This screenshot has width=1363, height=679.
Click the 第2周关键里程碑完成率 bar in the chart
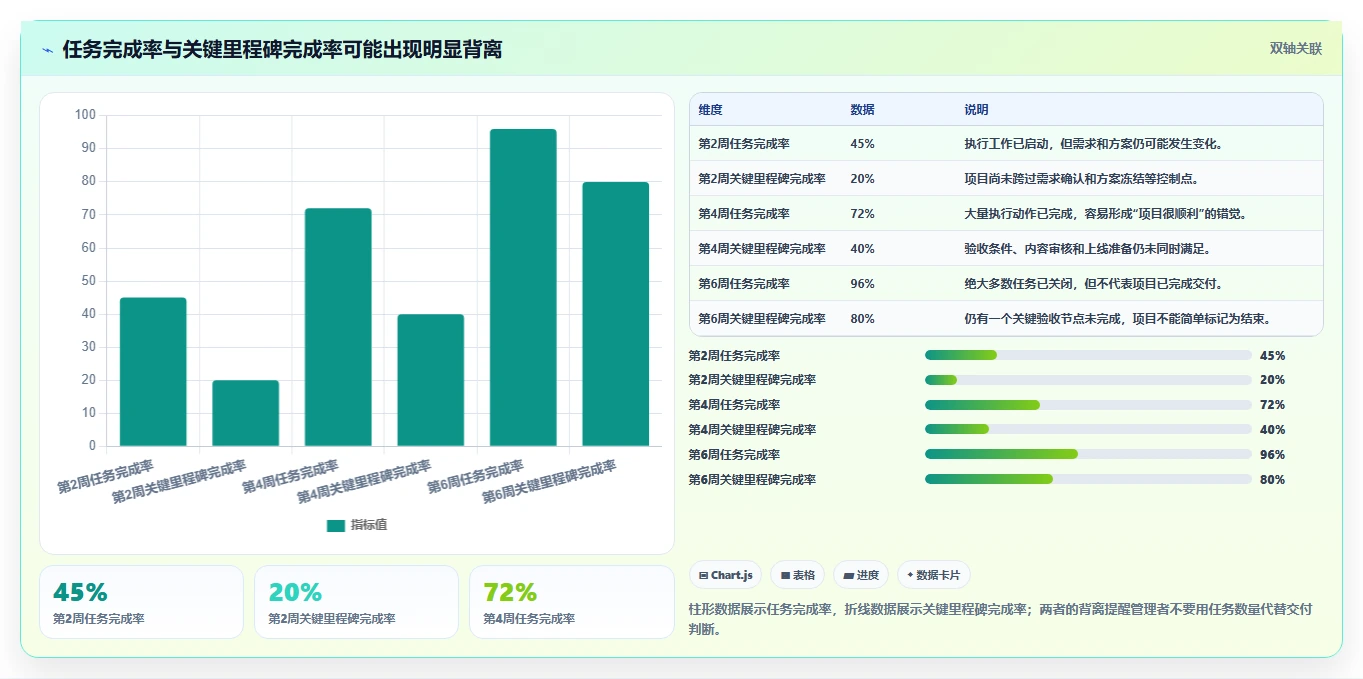245,413
